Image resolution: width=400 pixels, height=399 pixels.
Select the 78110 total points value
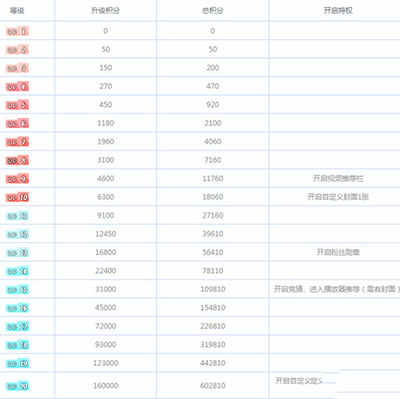213,271
